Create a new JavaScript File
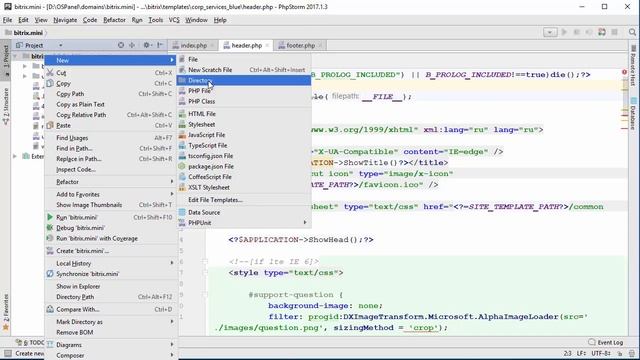640x360 pixels. [x=244, y=135]
